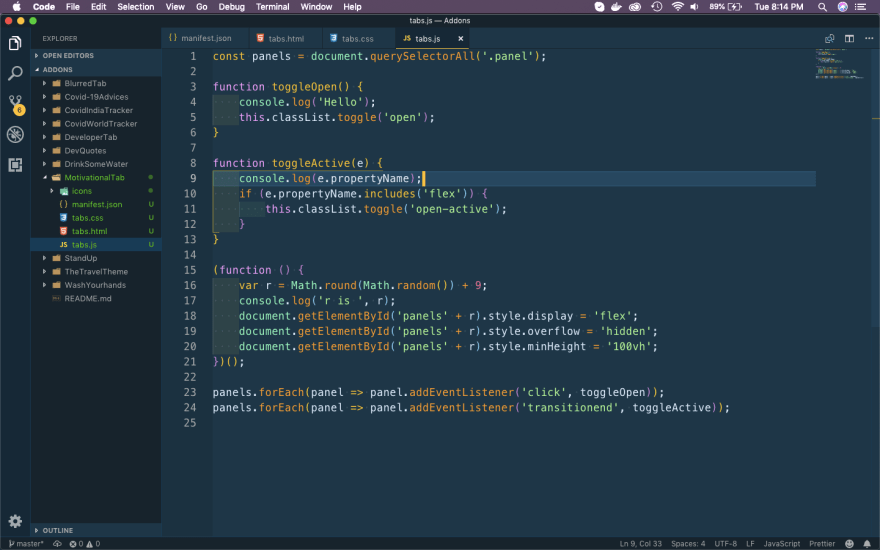Image resolution: width=880 pixels, height=550 pixels.
Task: Open the volume control in menu bar
Action: click(695, 7)
